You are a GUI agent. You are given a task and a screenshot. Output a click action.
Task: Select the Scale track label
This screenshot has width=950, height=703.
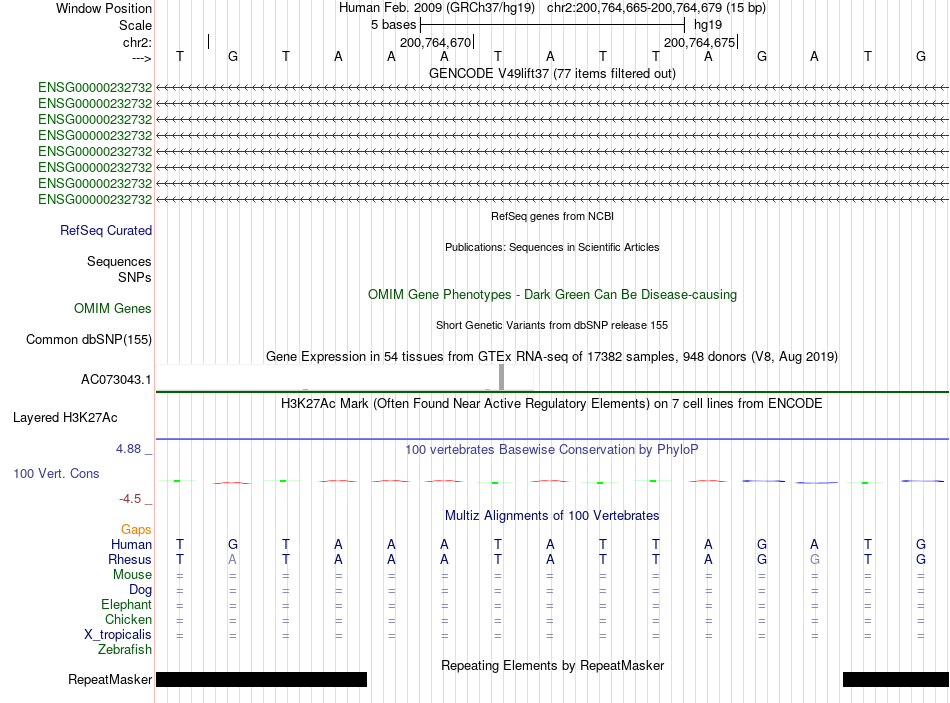pyautogui.click(x=135, y=25)
